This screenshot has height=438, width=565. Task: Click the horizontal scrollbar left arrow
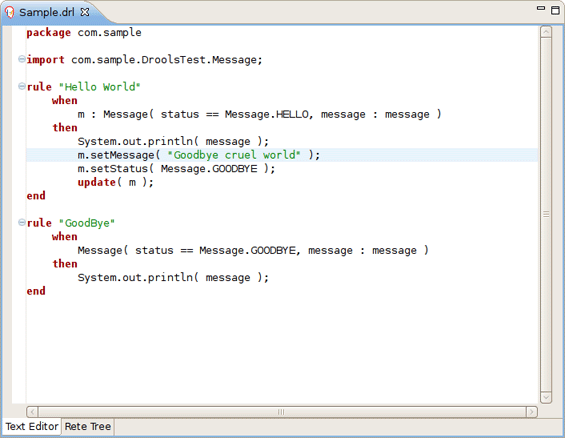[x=32, y=412]
